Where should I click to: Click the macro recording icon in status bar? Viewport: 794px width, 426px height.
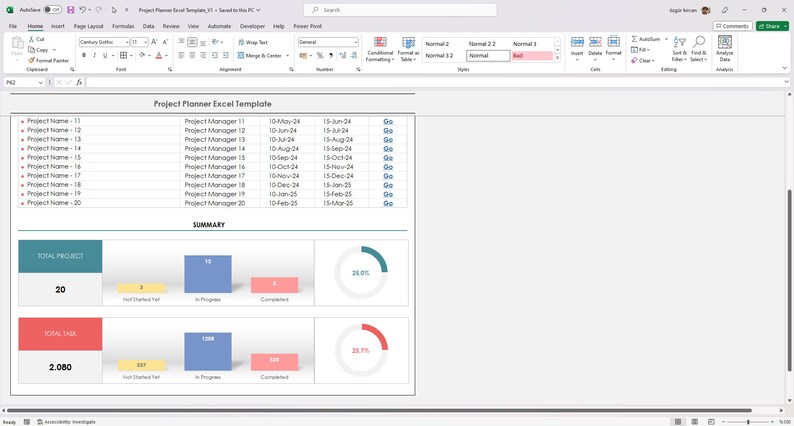27,421
